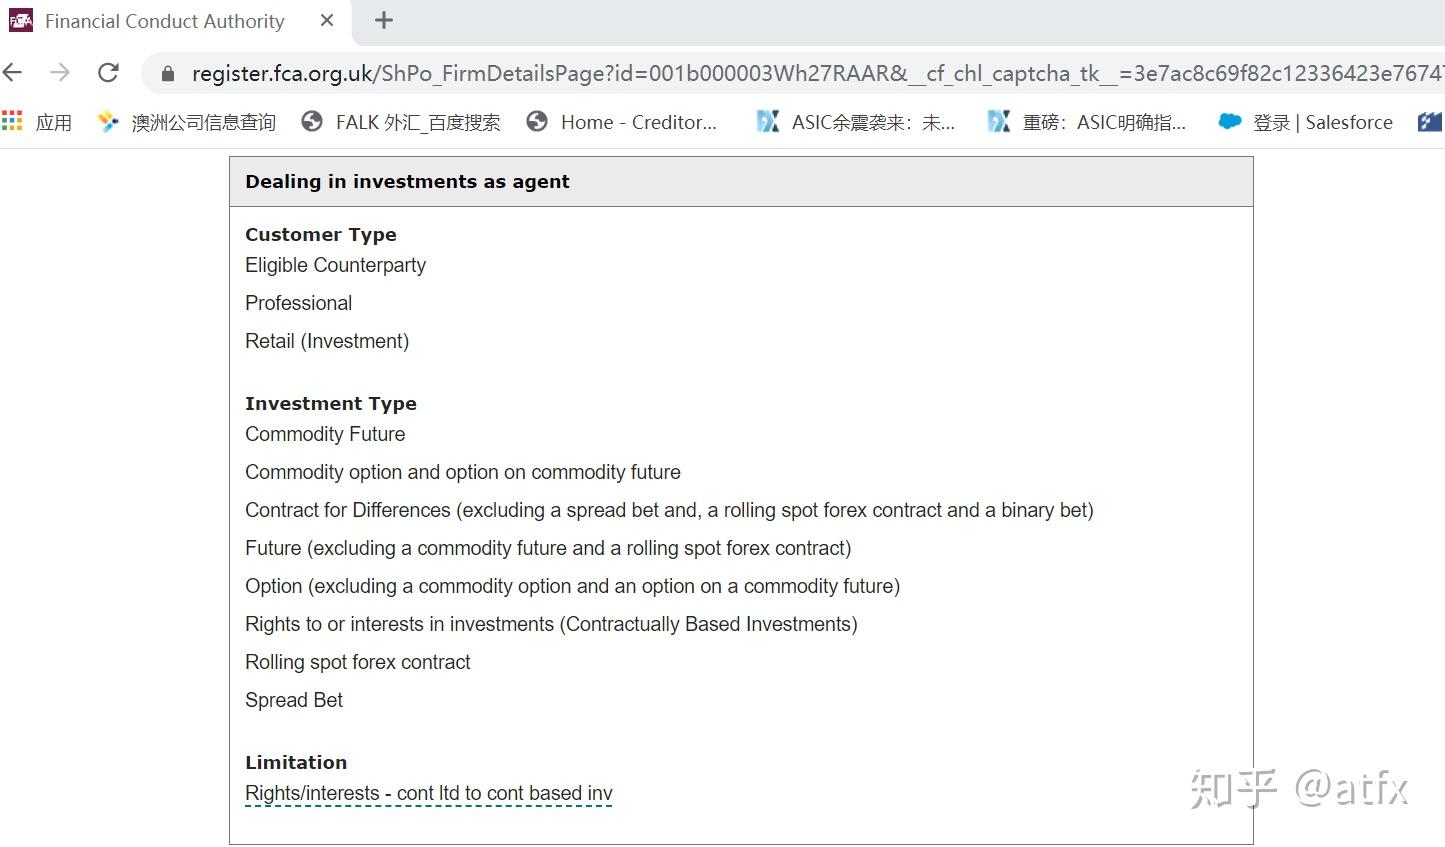This screenshot has height=847, width=1445.
Task: Open new tab with plus icon
Action: (384, 20)
